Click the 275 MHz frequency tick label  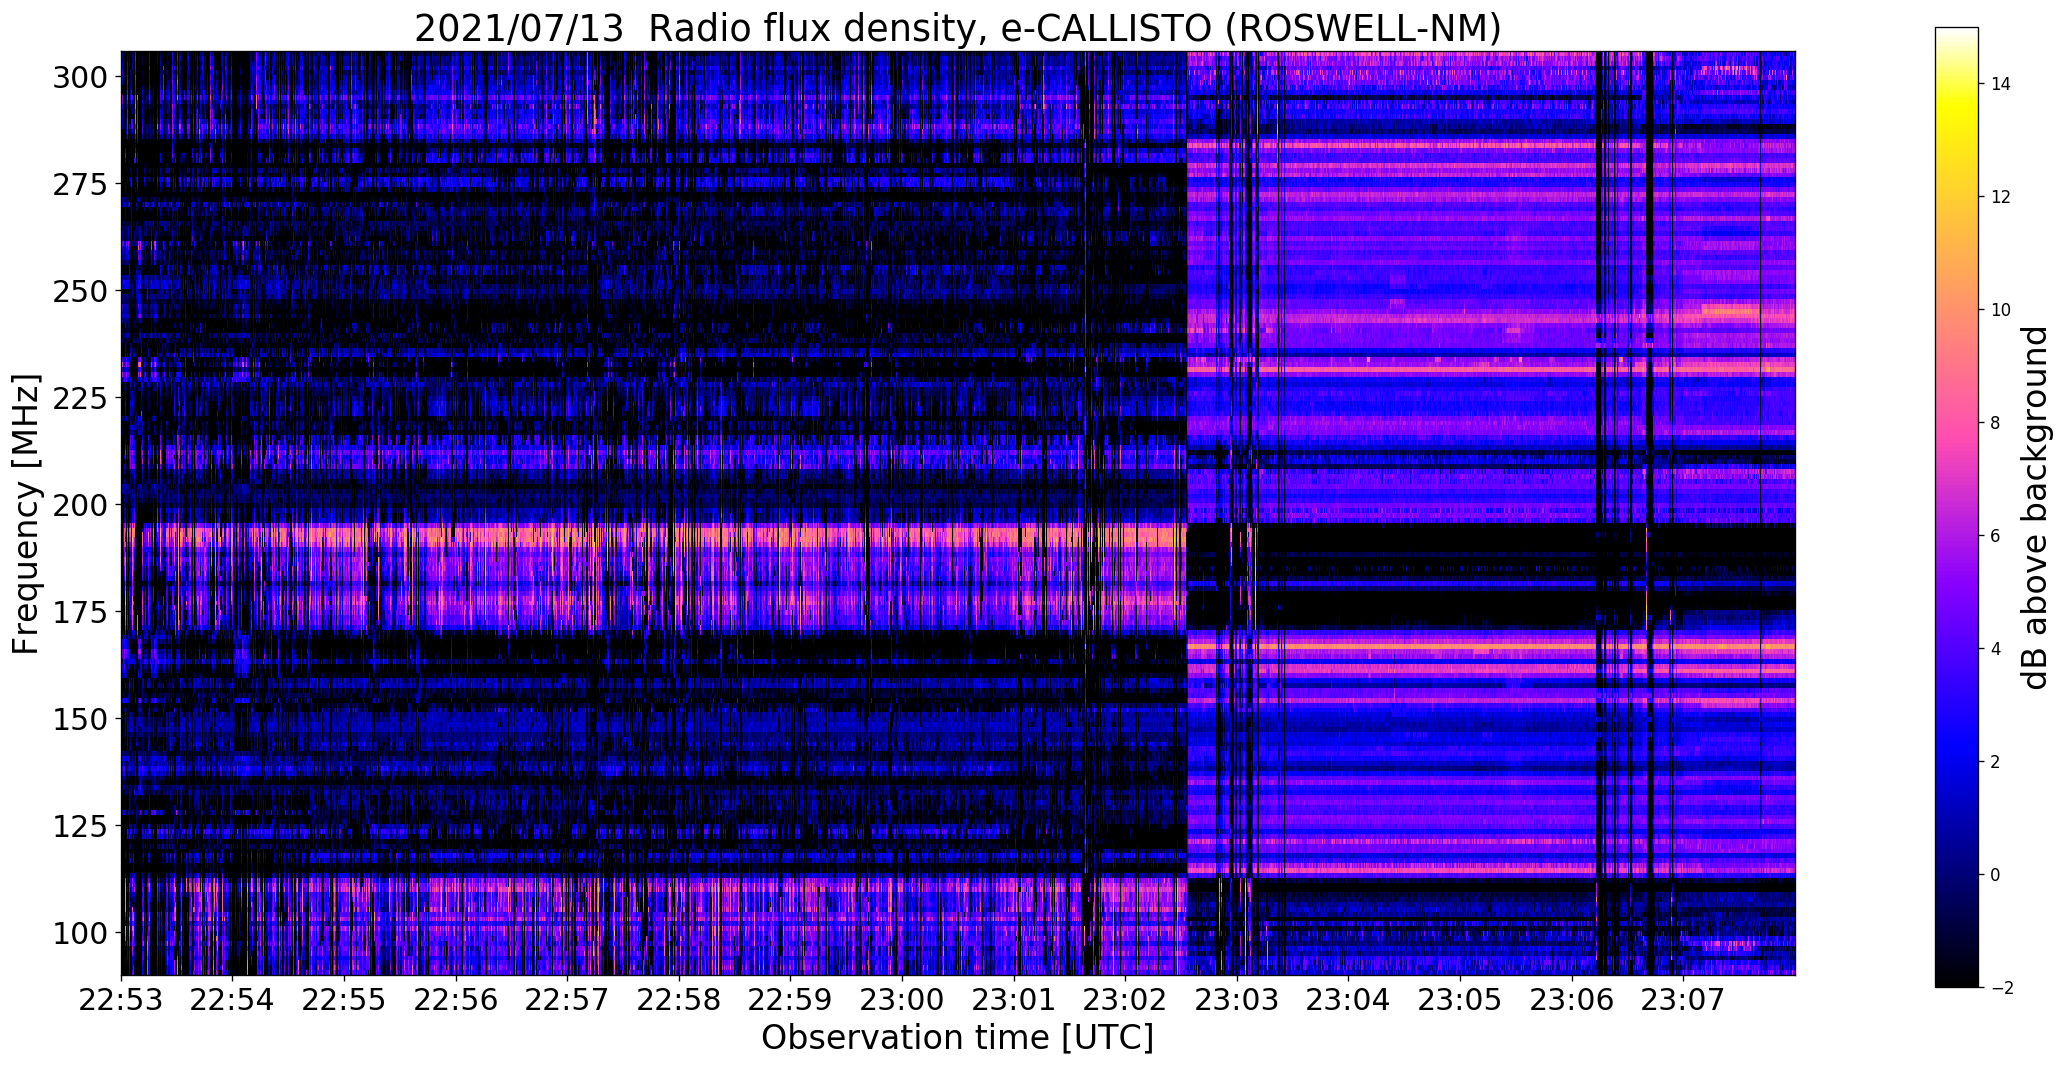point(80,184)
